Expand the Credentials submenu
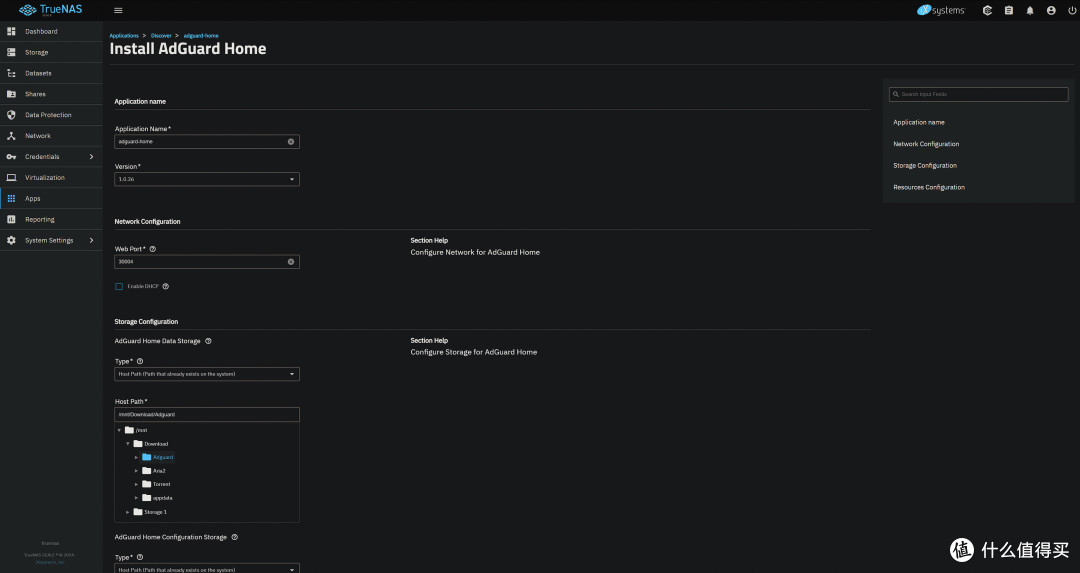The height and width of the screenshot is (573, 1080). pyautogui.click(x=92, y=157)
